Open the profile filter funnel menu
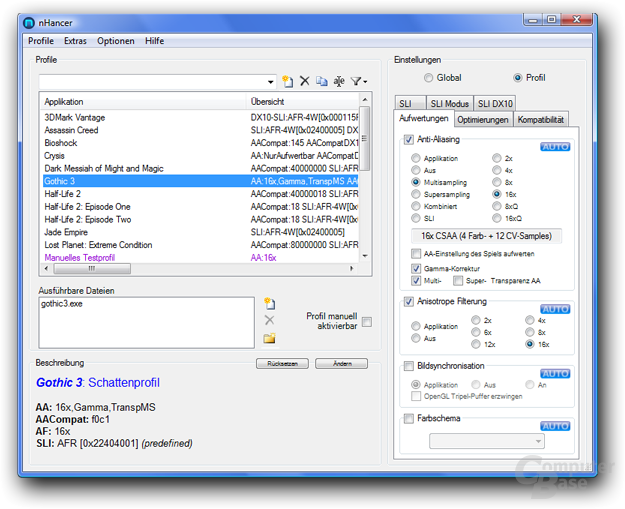The width and height of the screenshot is (625, 509). (x=359, y=81)
